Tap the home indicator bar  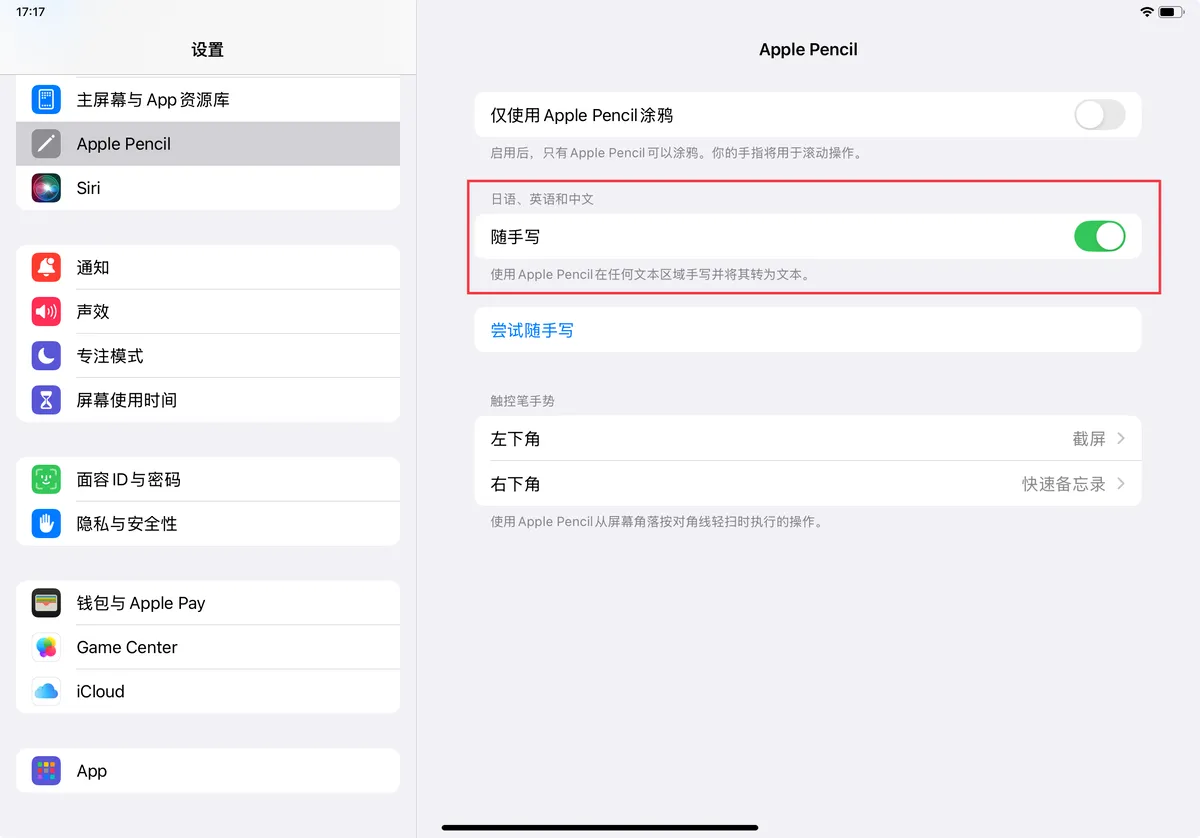coord(600,827)
